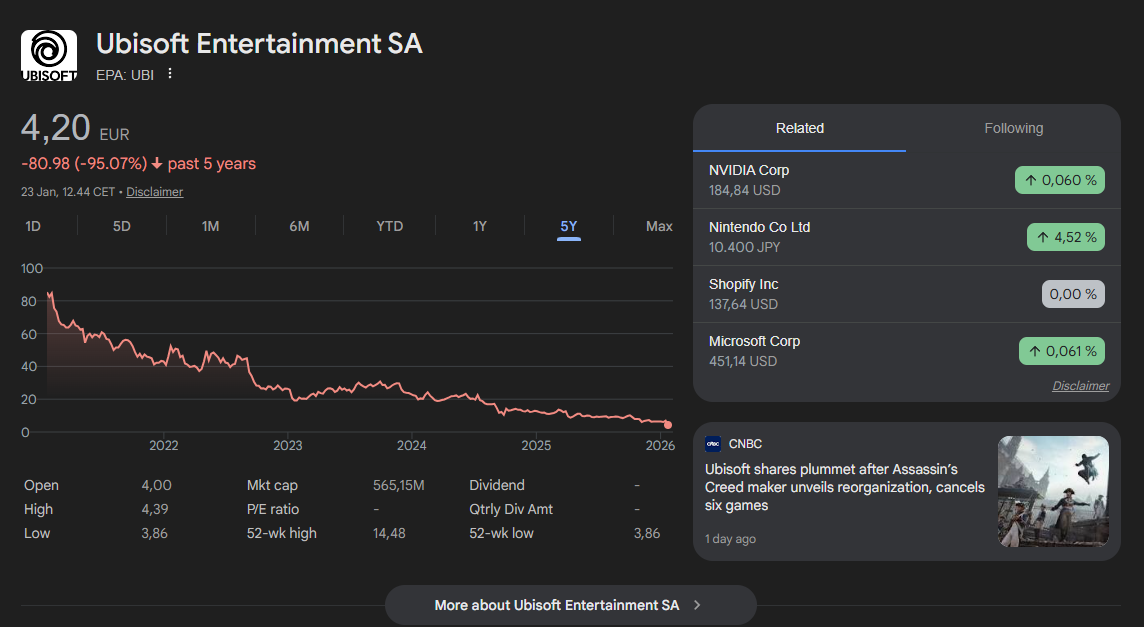Click the current price dot on chart
1144x627 pixels.
coord(668,425)
